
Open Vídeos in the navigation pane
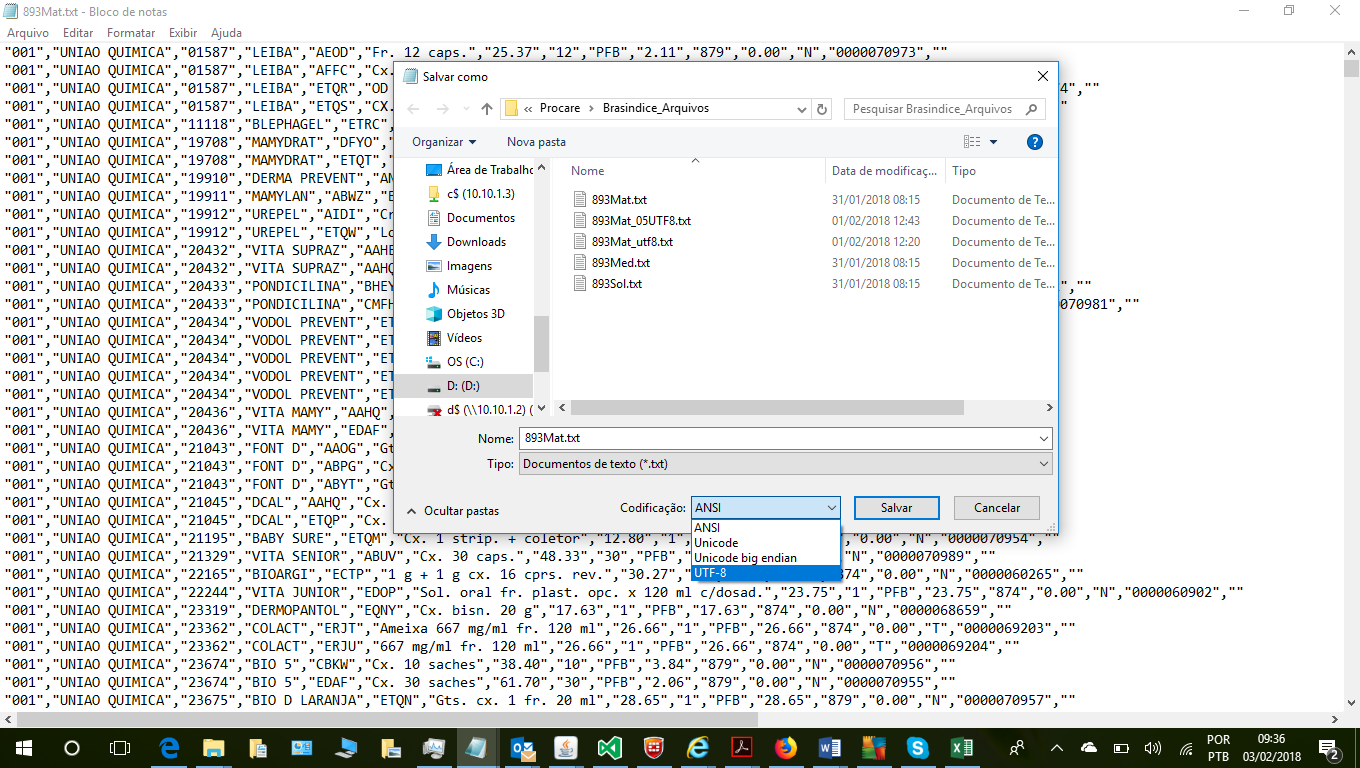pyautogui.click(x=454, y=338)
